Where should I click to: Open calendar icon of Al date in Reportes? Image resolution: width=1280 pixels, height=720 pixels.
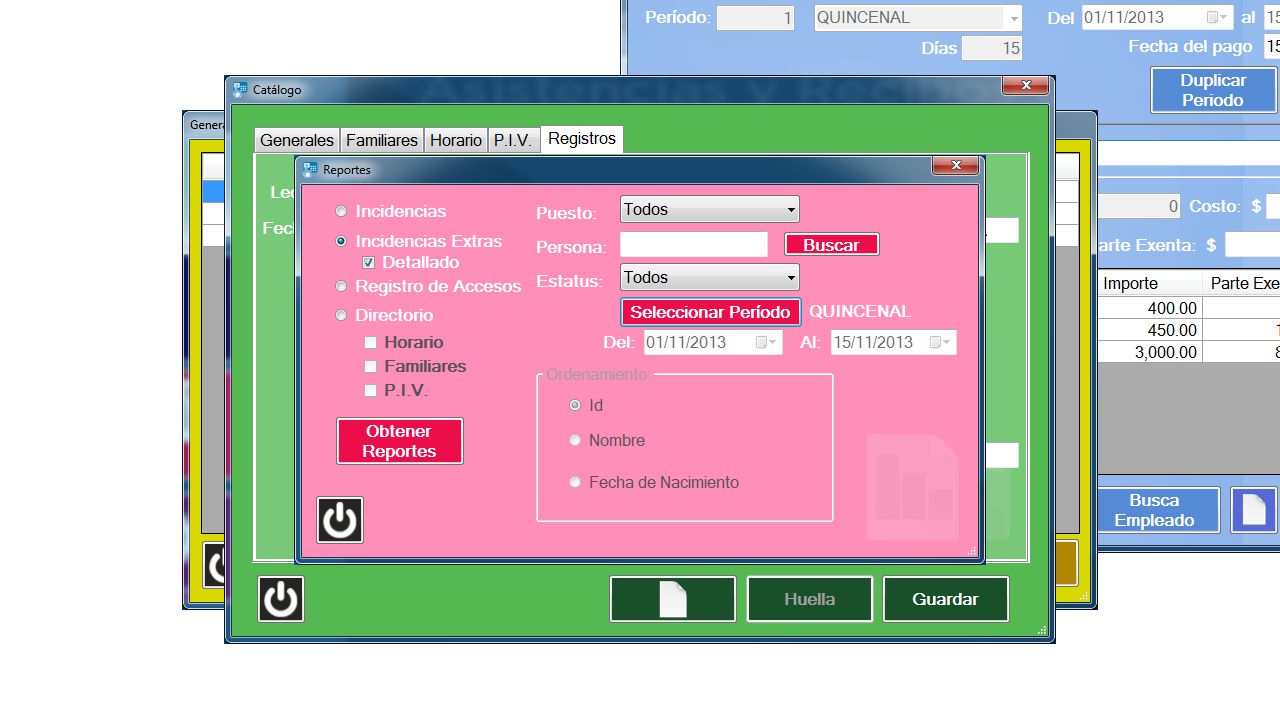pos(940,342)
